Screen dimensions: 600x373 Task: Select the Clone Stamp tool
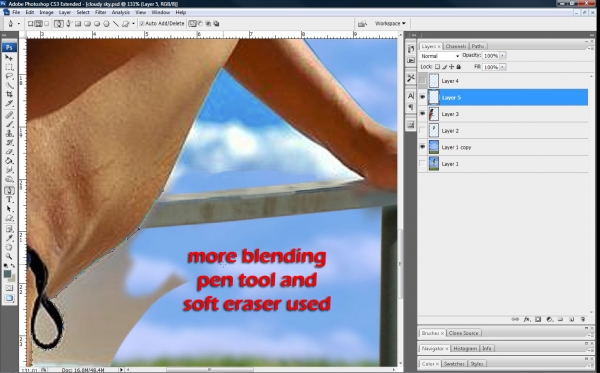pos(9,134)
